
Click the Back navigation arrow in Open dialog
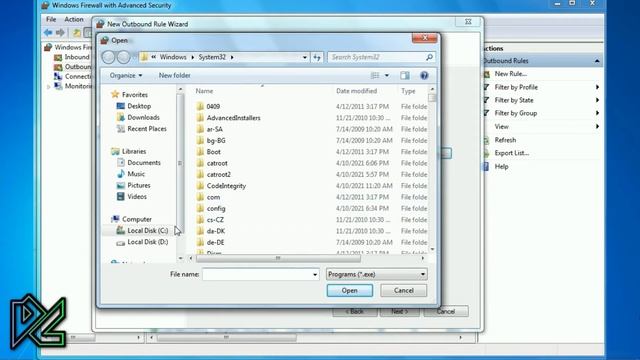click(x=109, y=57)
